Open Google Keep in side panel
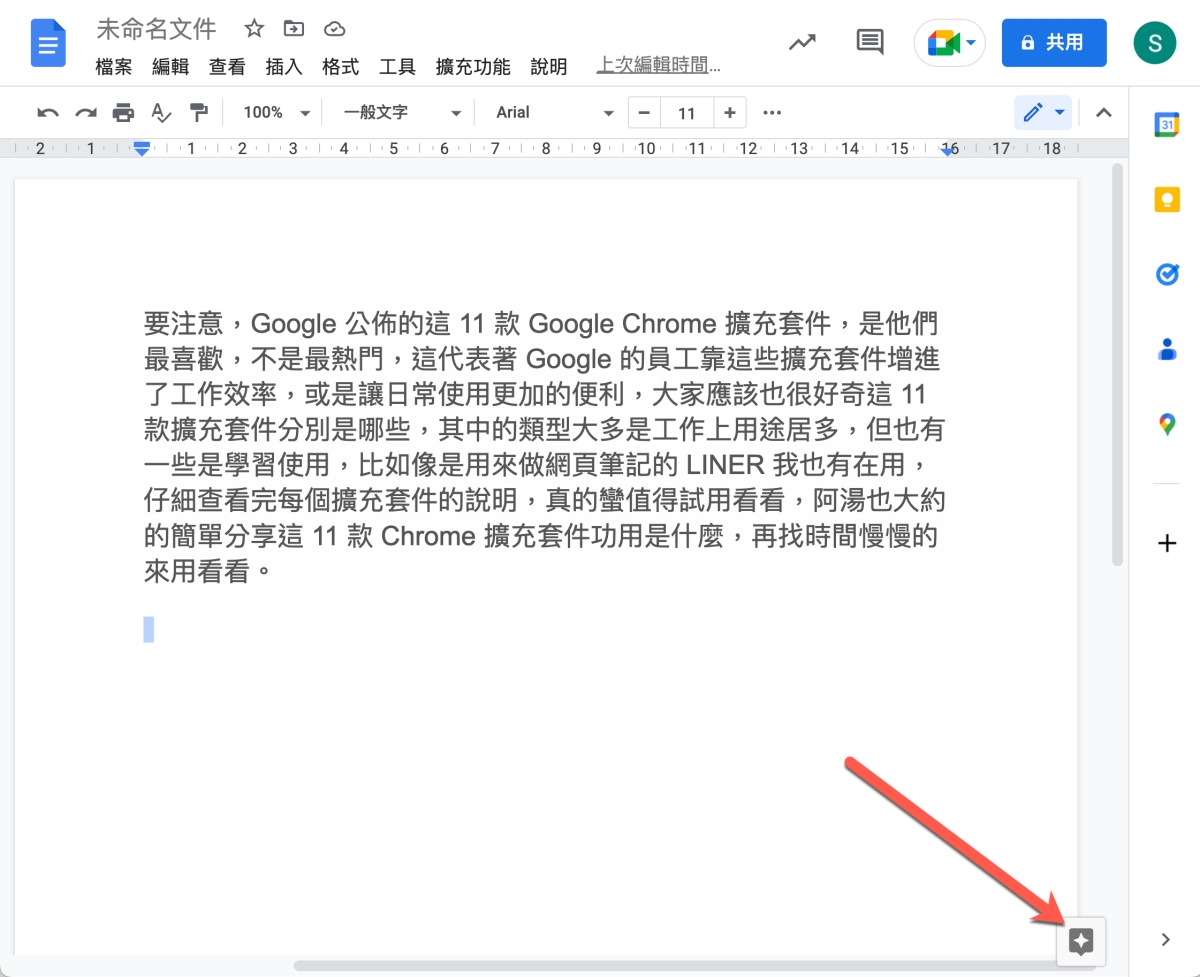 click(x=1166, y=200)
